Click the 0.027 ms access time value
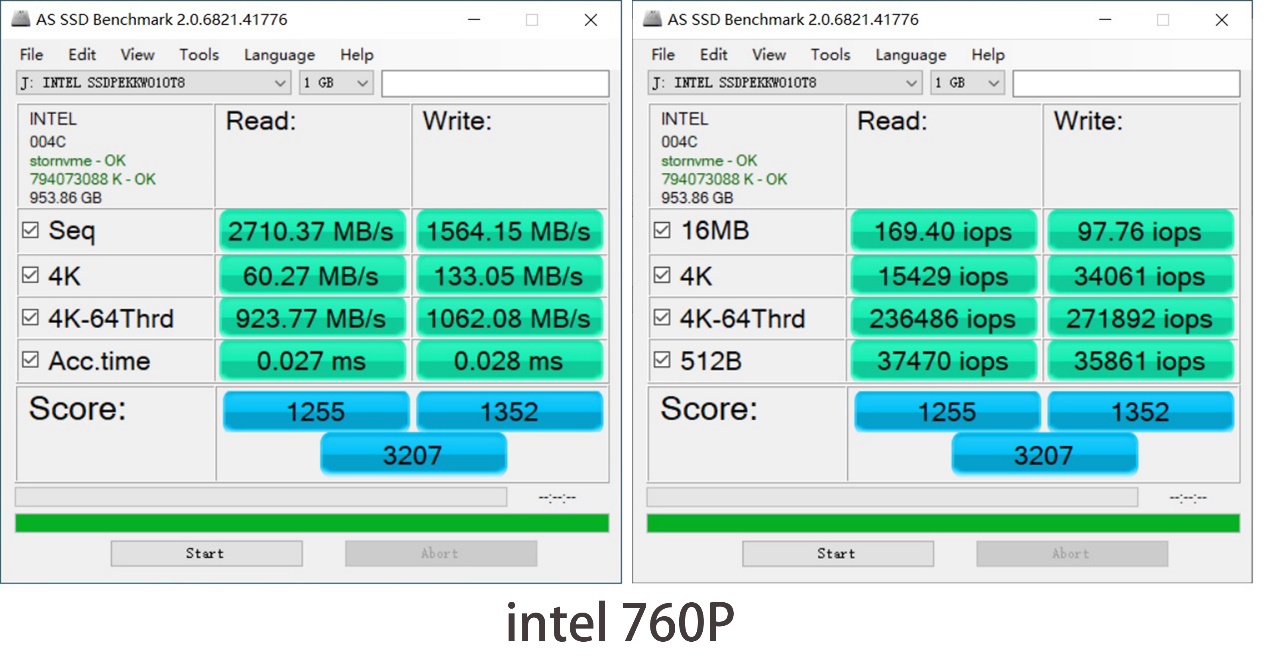This screenshot has height=666, width=1269. pos(312,360)
